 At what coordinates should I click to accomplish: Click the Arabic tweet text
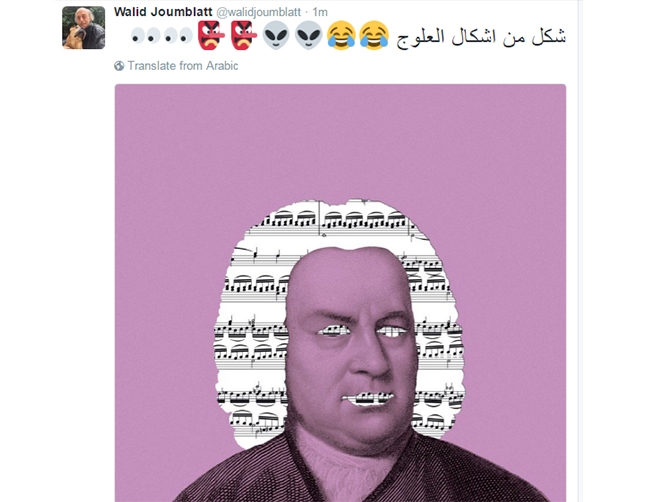[x=481, y=36]
